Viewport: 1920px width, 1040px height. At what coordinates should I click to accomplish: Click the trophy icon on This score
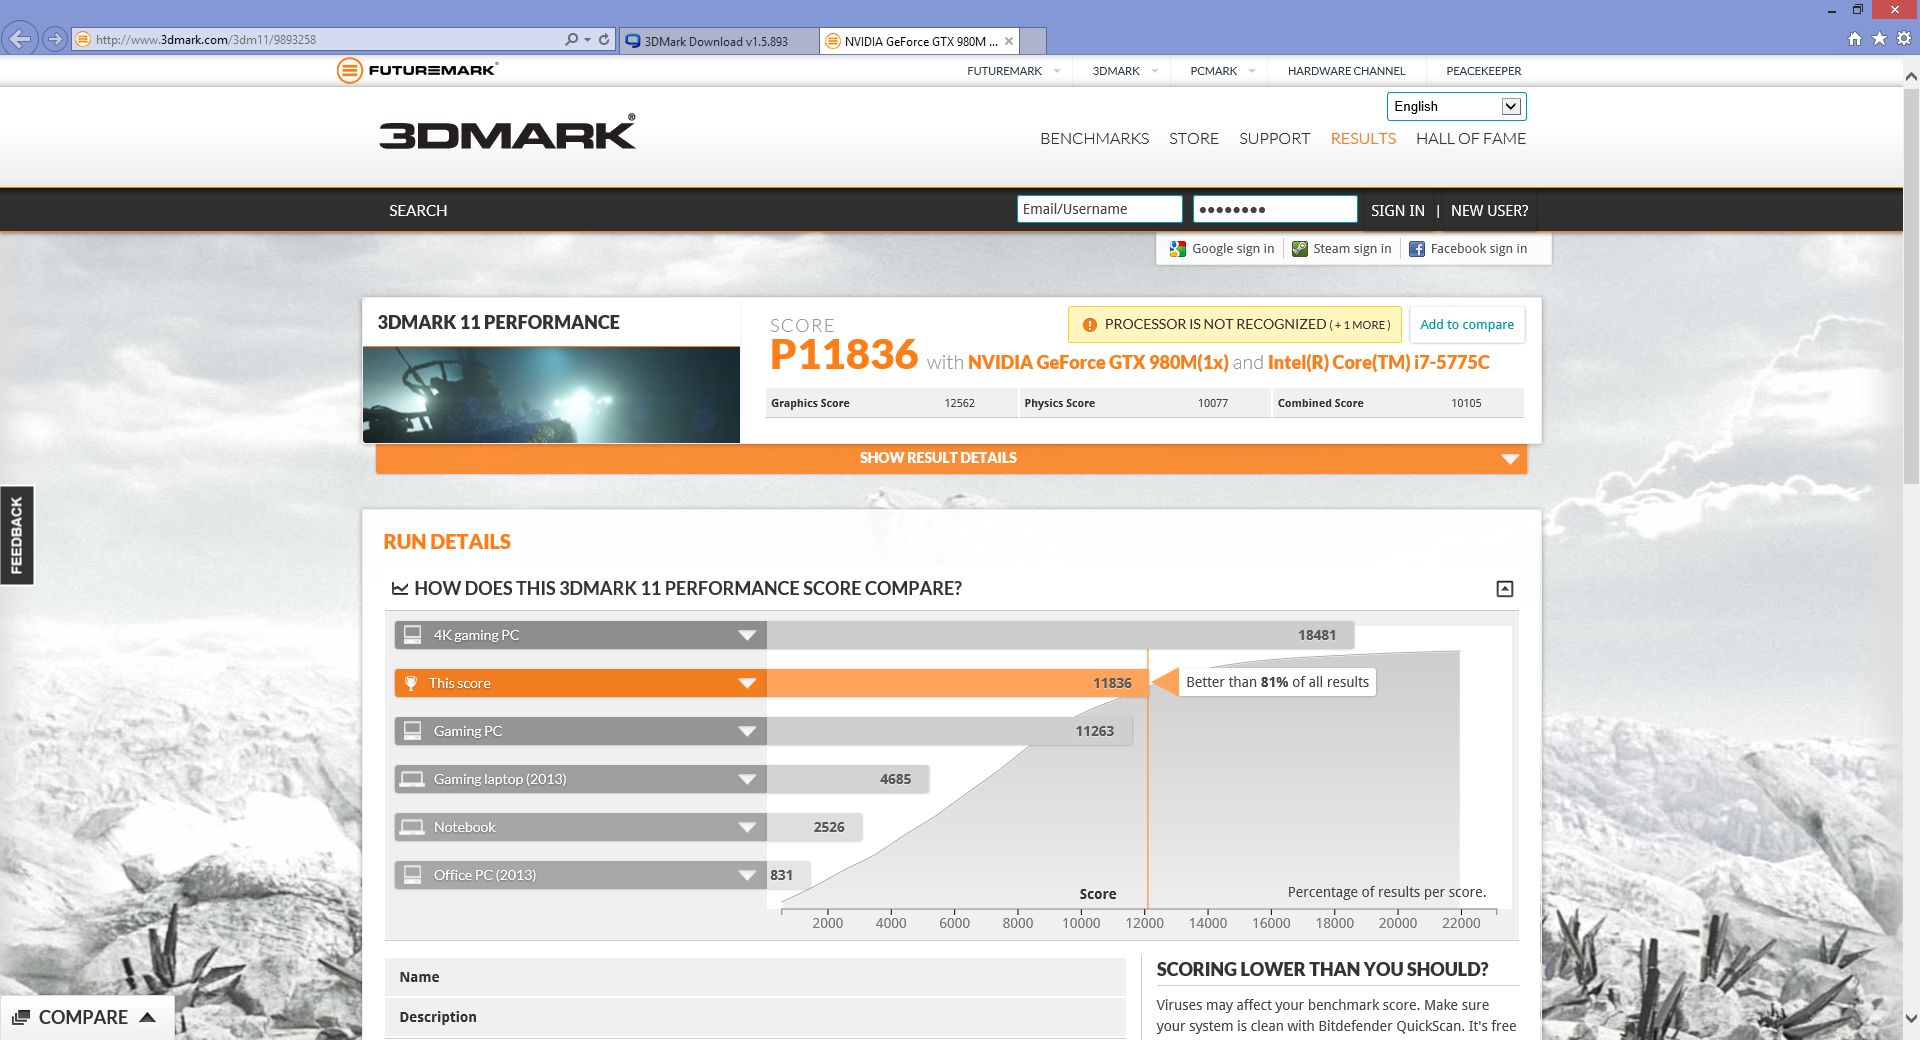(411, 683)
